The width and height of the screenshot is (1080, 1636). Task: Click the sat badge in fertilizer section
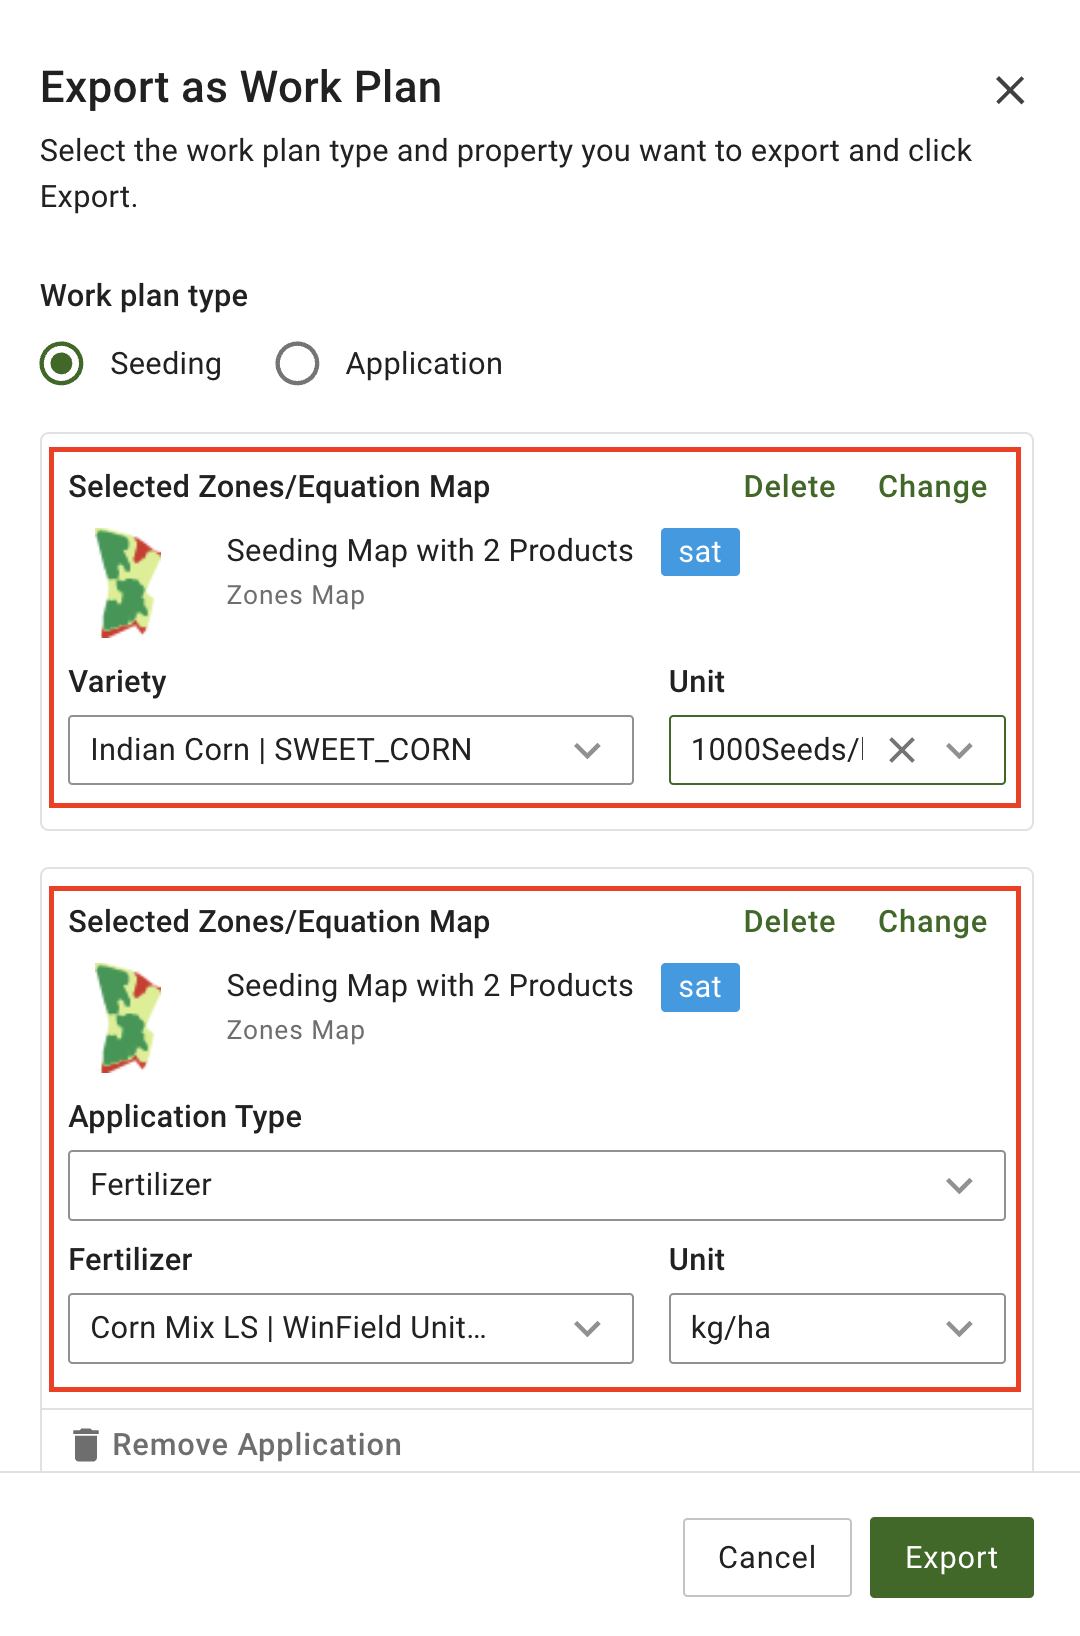(x=700, y=987)
